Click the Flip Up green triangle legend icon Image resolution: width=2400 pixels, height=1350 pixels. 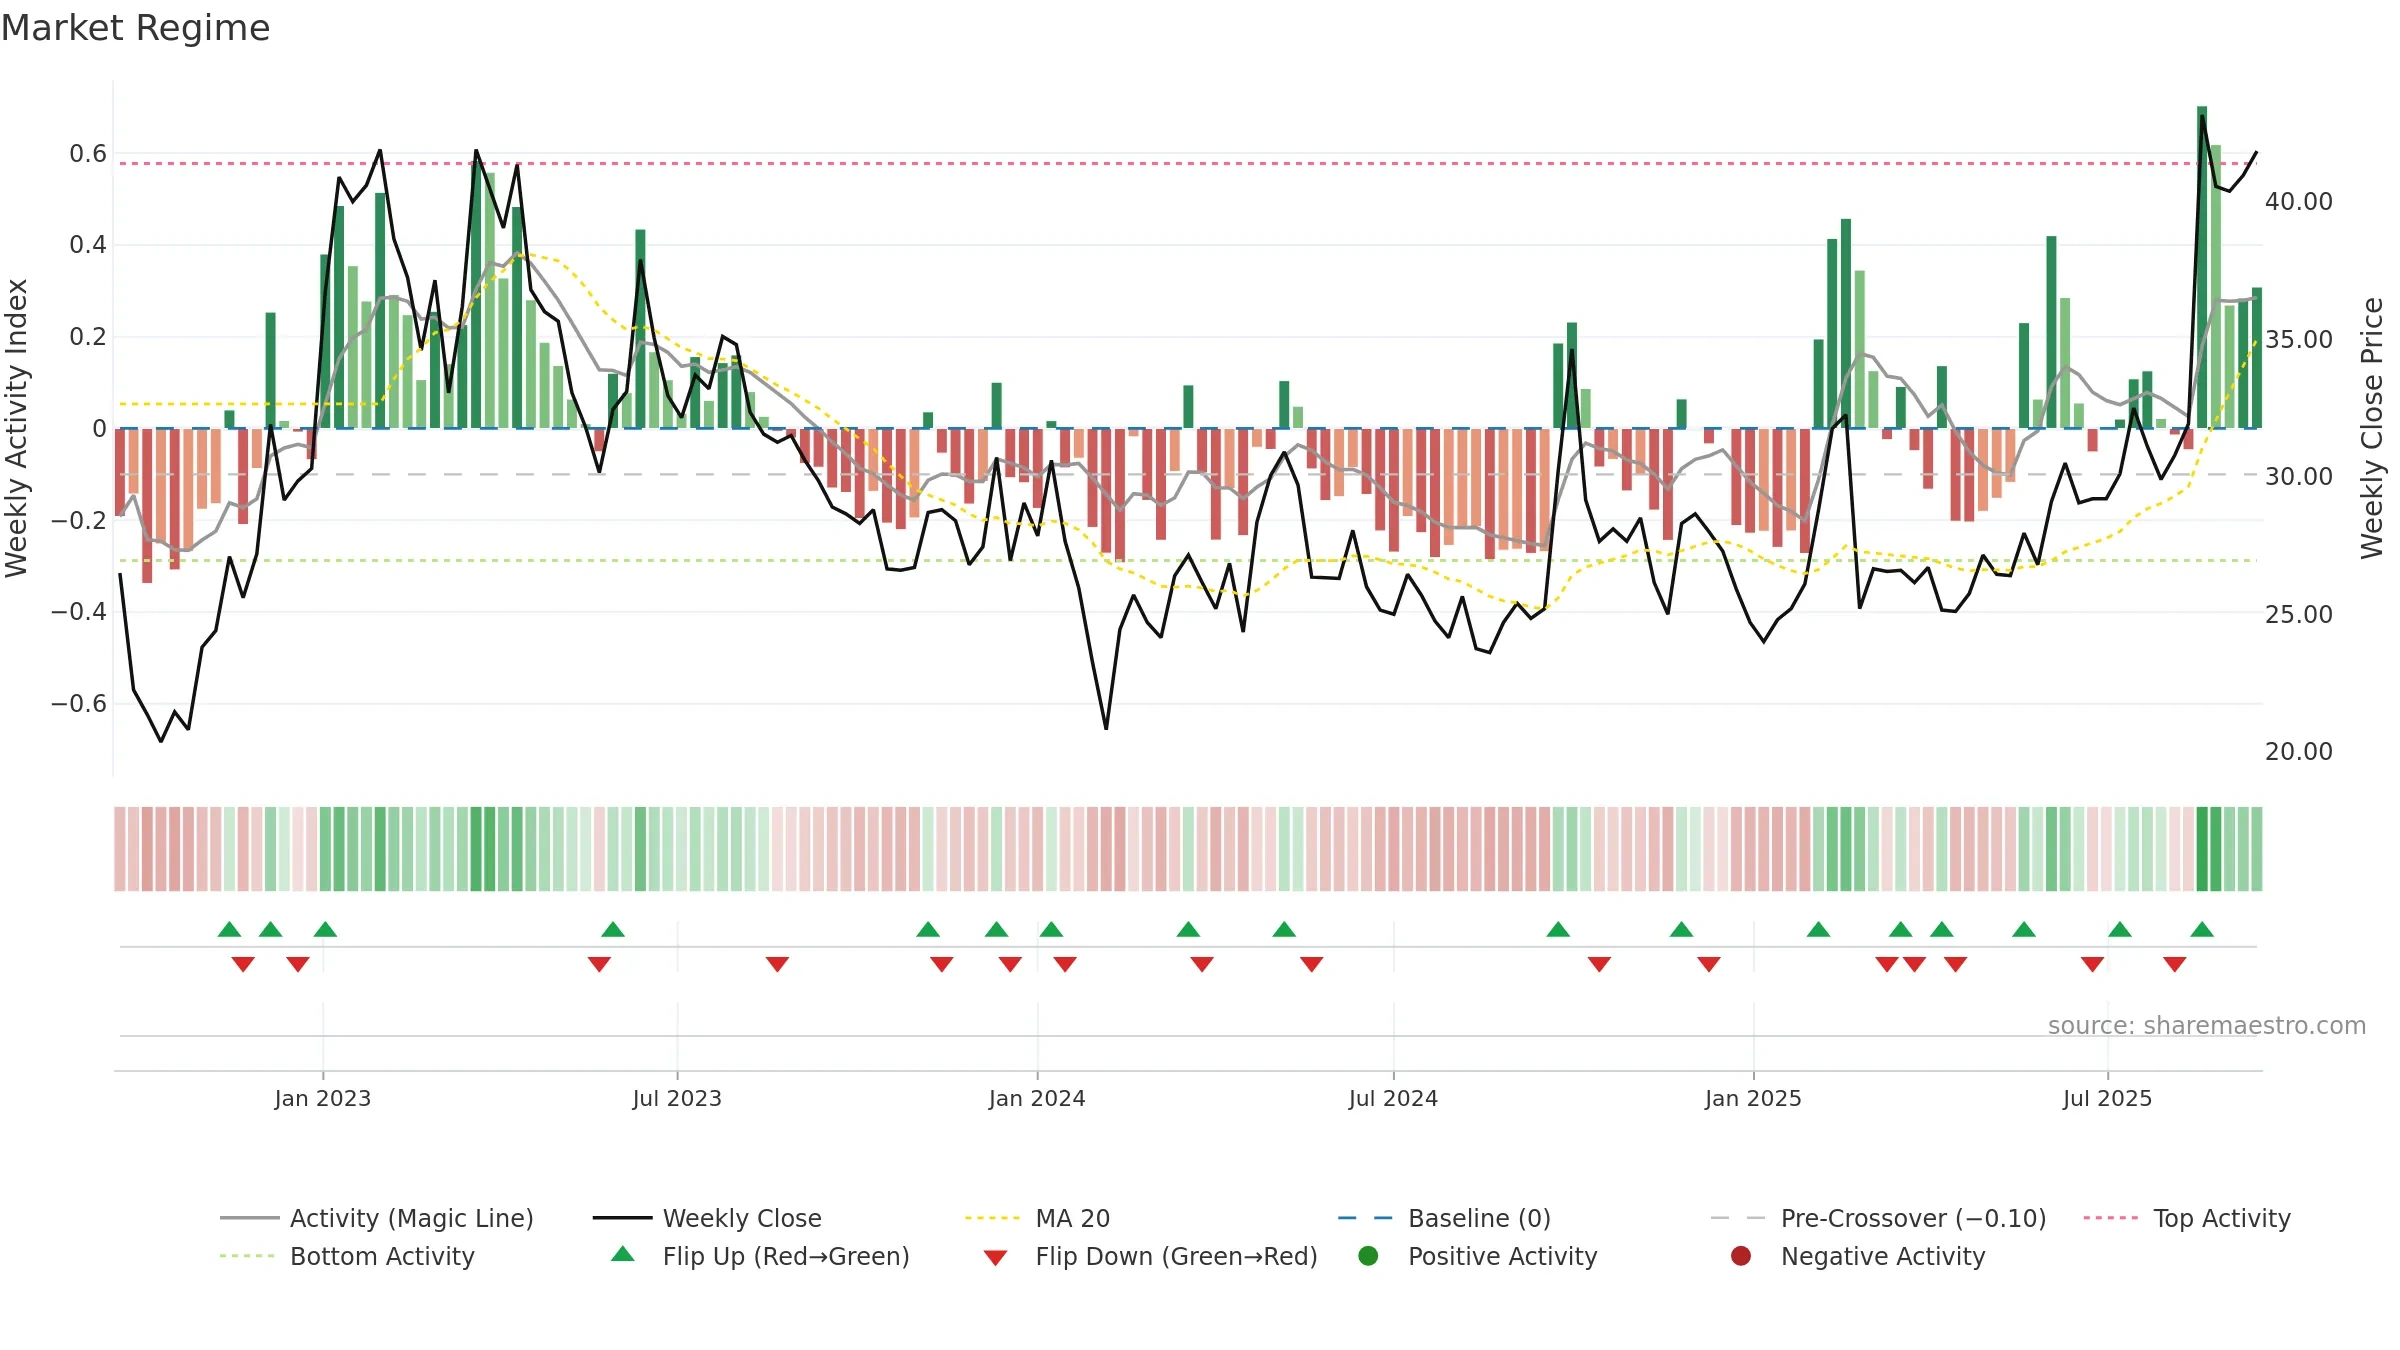coord(623,1254)
